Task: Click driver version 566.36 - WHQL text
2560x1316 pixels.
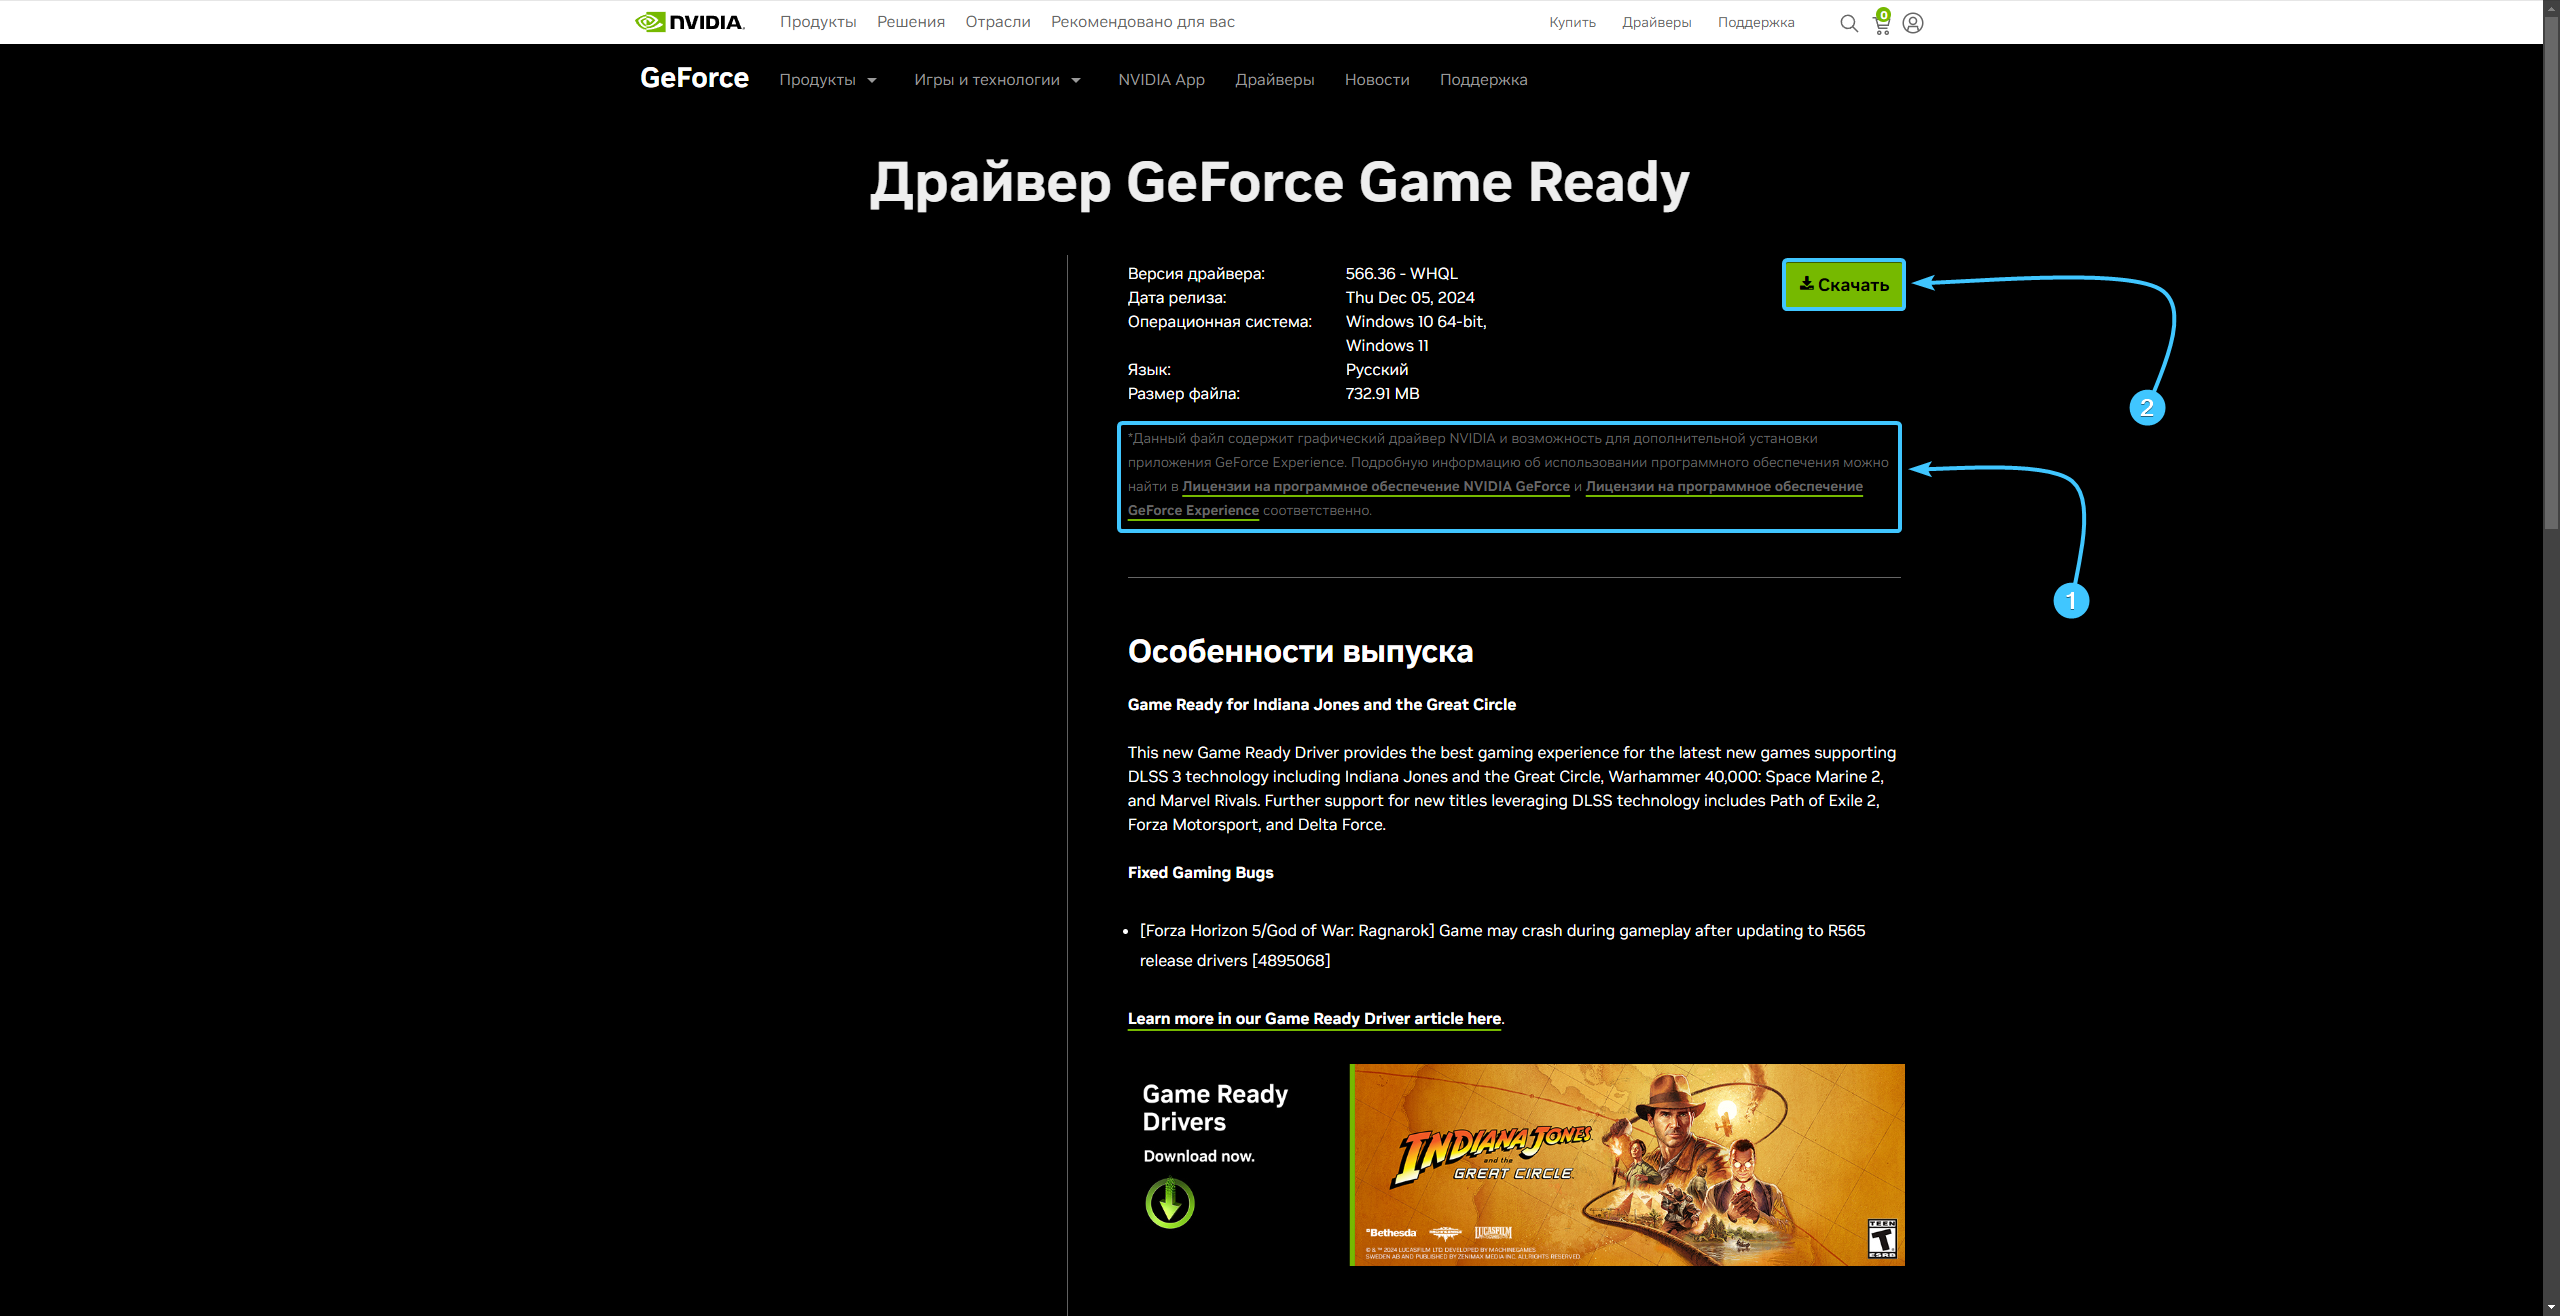Action: pos(1401,274)
